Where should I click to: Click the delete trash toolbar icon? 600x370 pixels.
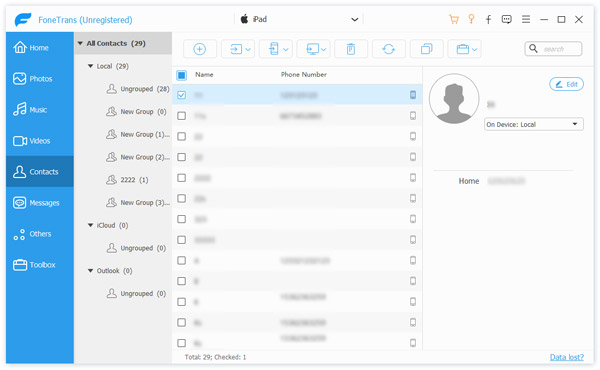pos(351,49)
